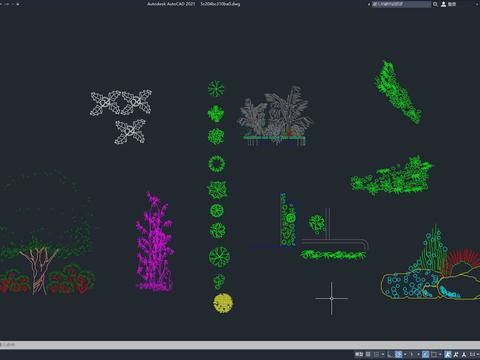
Task: Open the Object Snap settings dropdown arrow
Action: click(440, 354)
